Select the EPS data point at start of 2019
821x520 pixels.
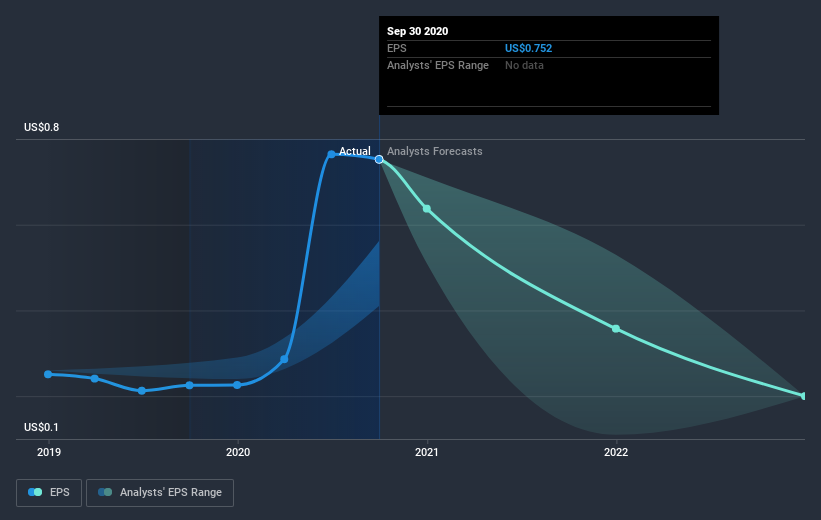click(x=48, y=374)
